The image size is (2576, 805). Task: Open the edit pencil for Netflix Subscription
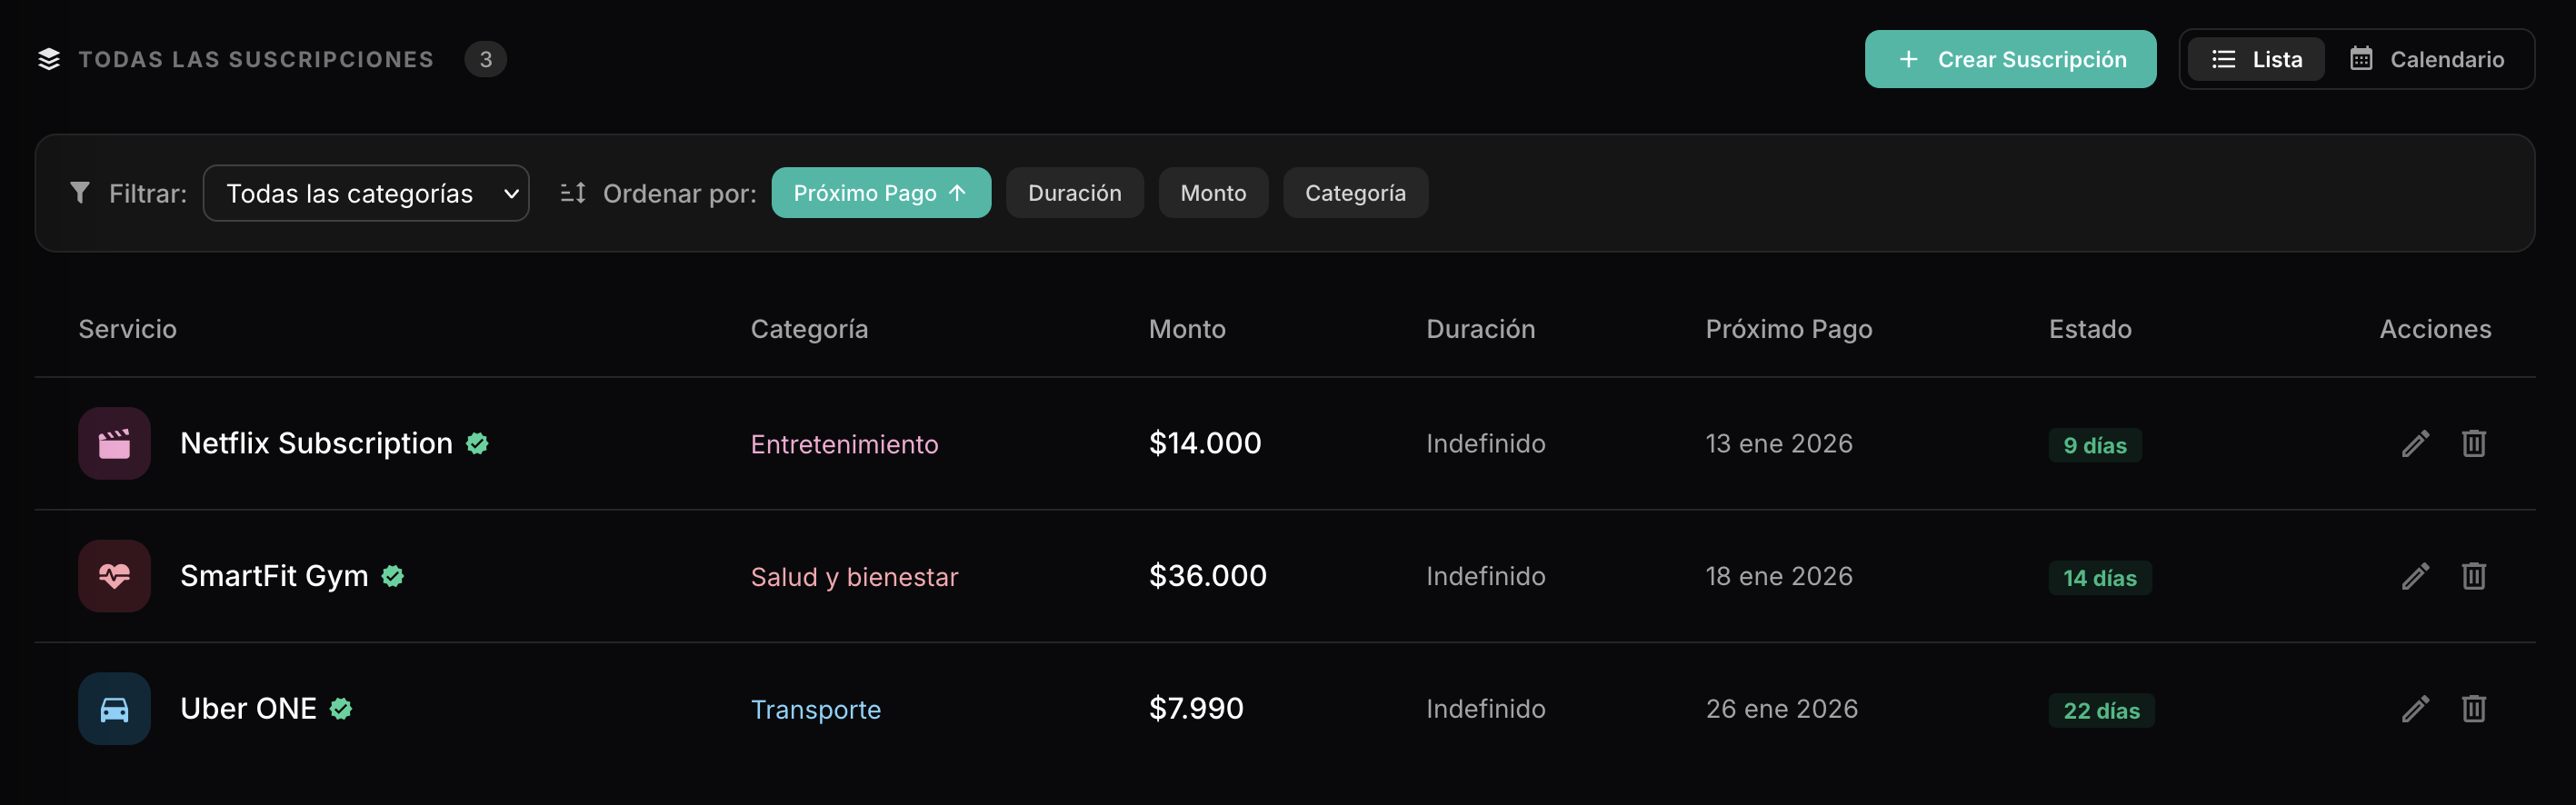coord(2415,443)
